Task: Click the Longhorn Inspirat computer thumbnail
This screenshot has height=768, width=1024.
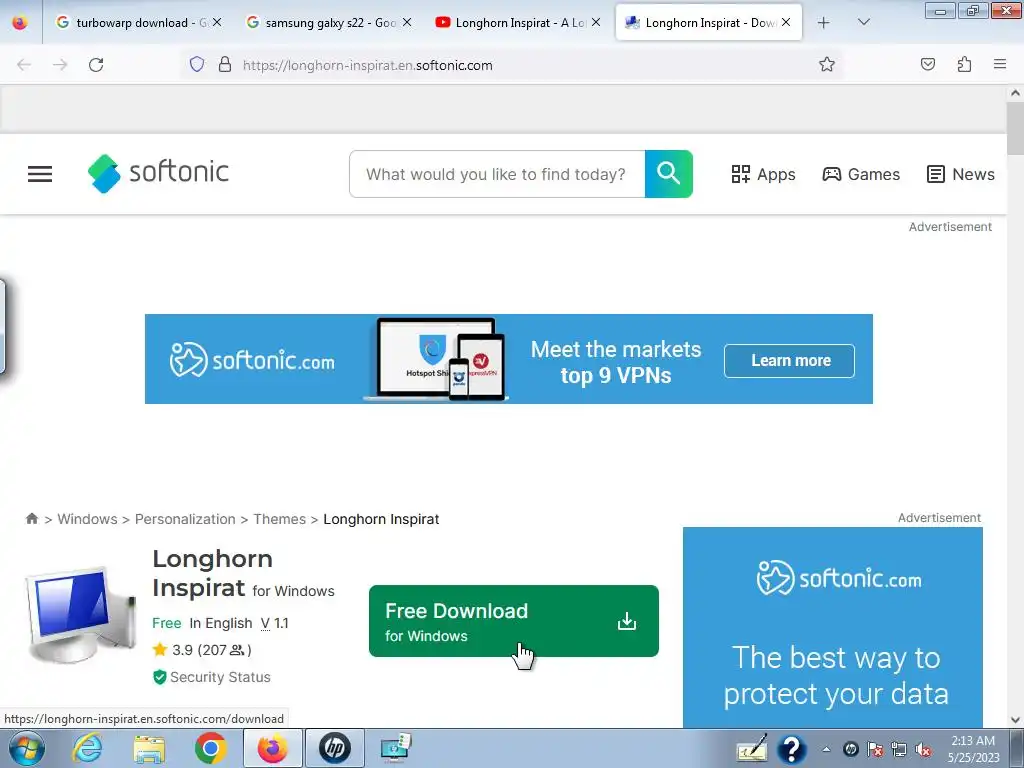Action: [x=81, y=614]
